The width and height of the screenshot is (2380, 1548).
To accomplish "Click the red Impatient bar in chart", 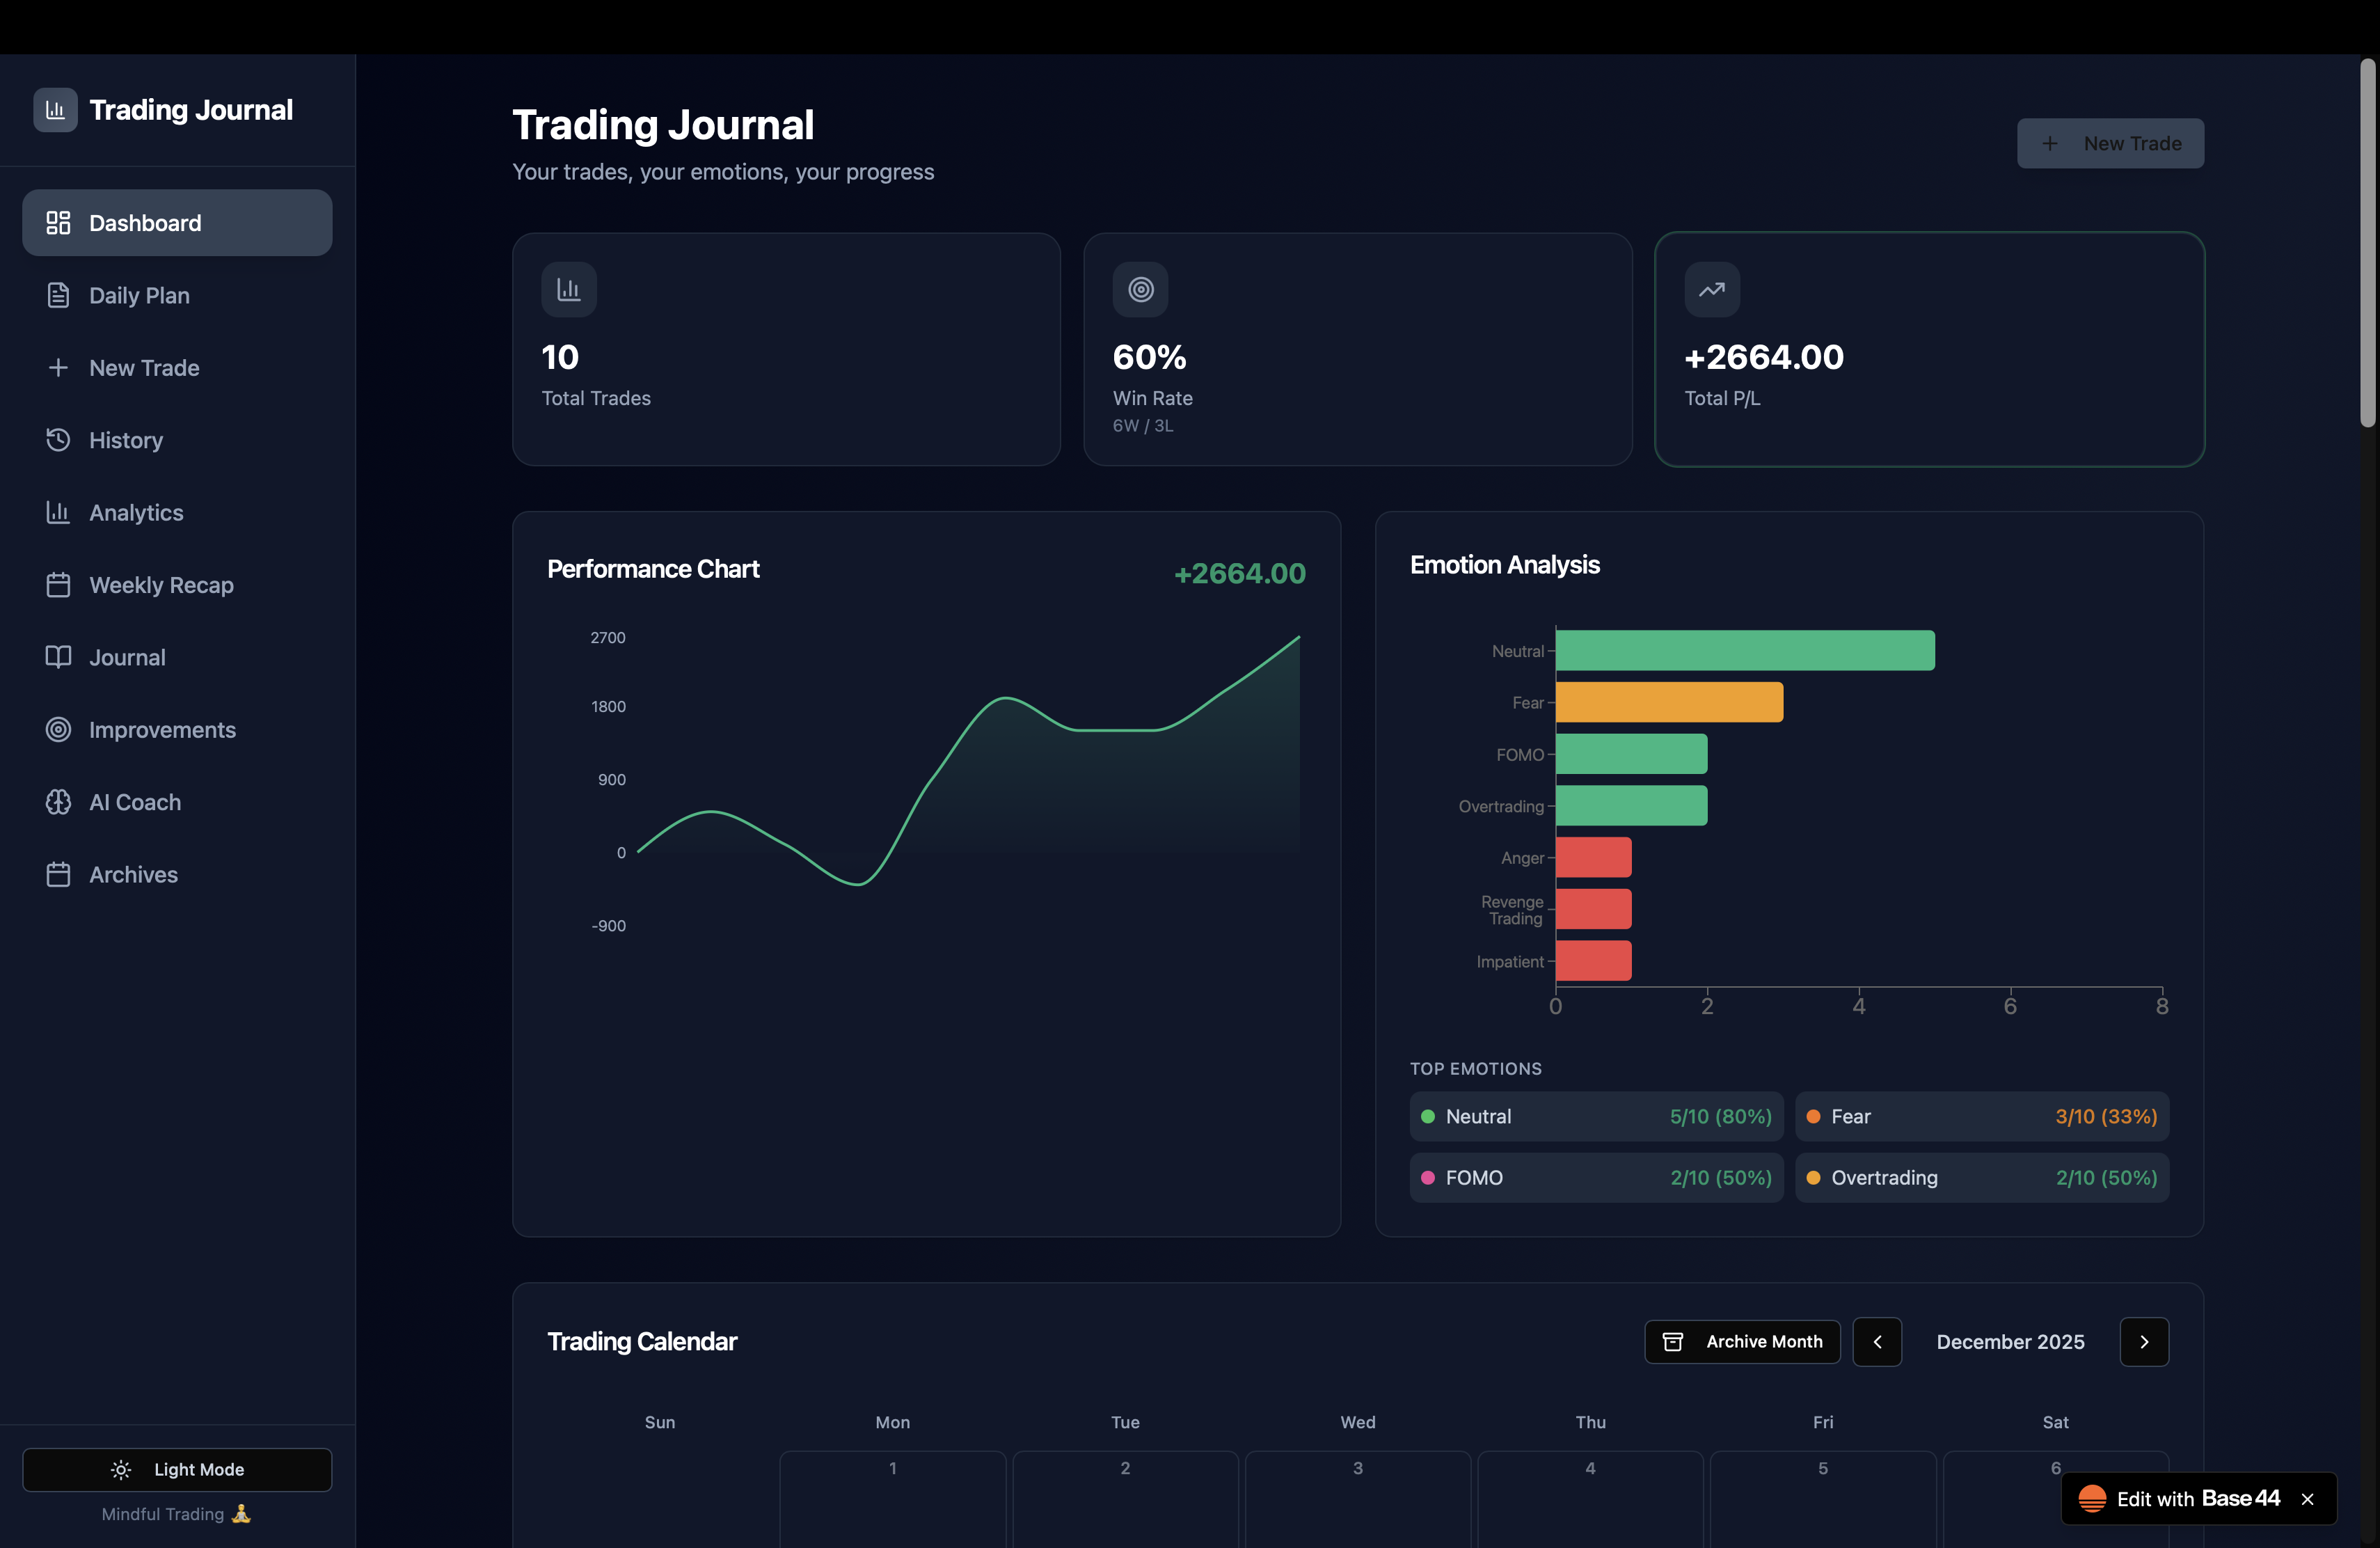I will tap(1593, 961).
